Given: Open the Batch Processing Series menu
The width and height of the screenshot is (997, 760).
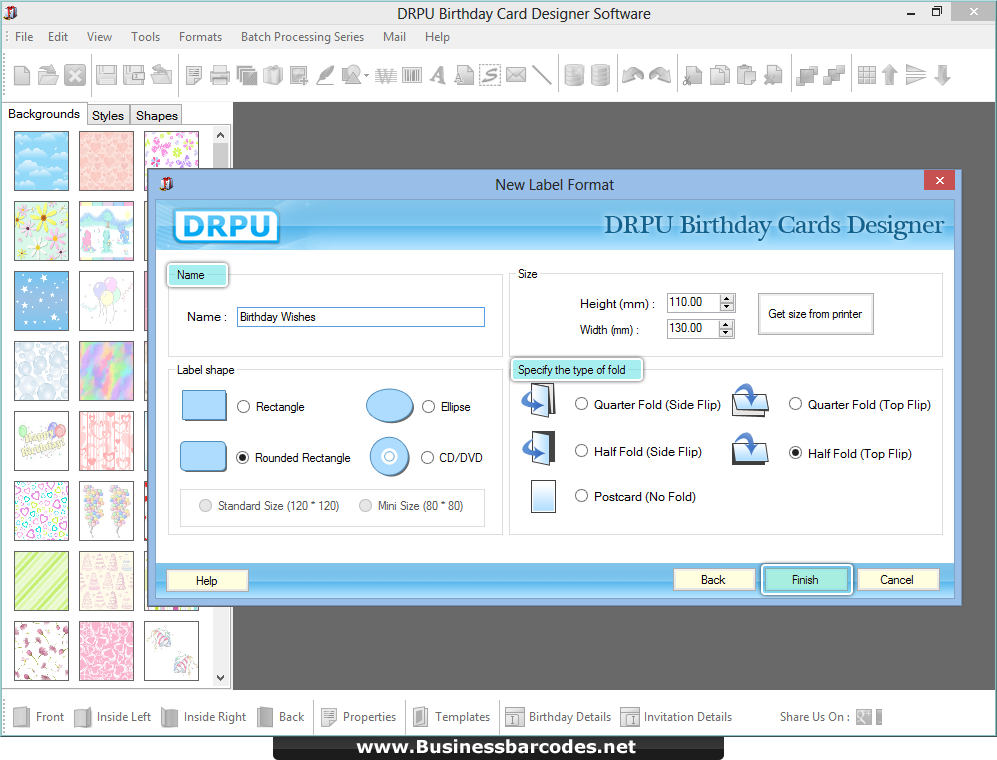Looking at the screenshot, I should [x=302, y=37].
